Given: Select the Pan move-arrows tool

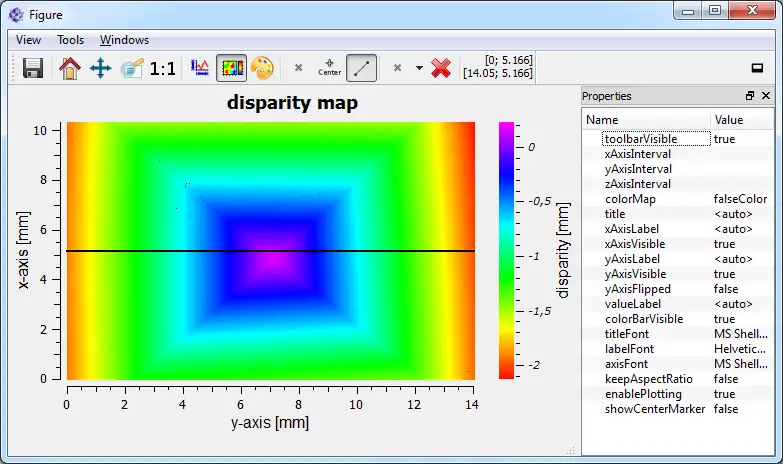Looking at the screenshot, I should 100,68.
